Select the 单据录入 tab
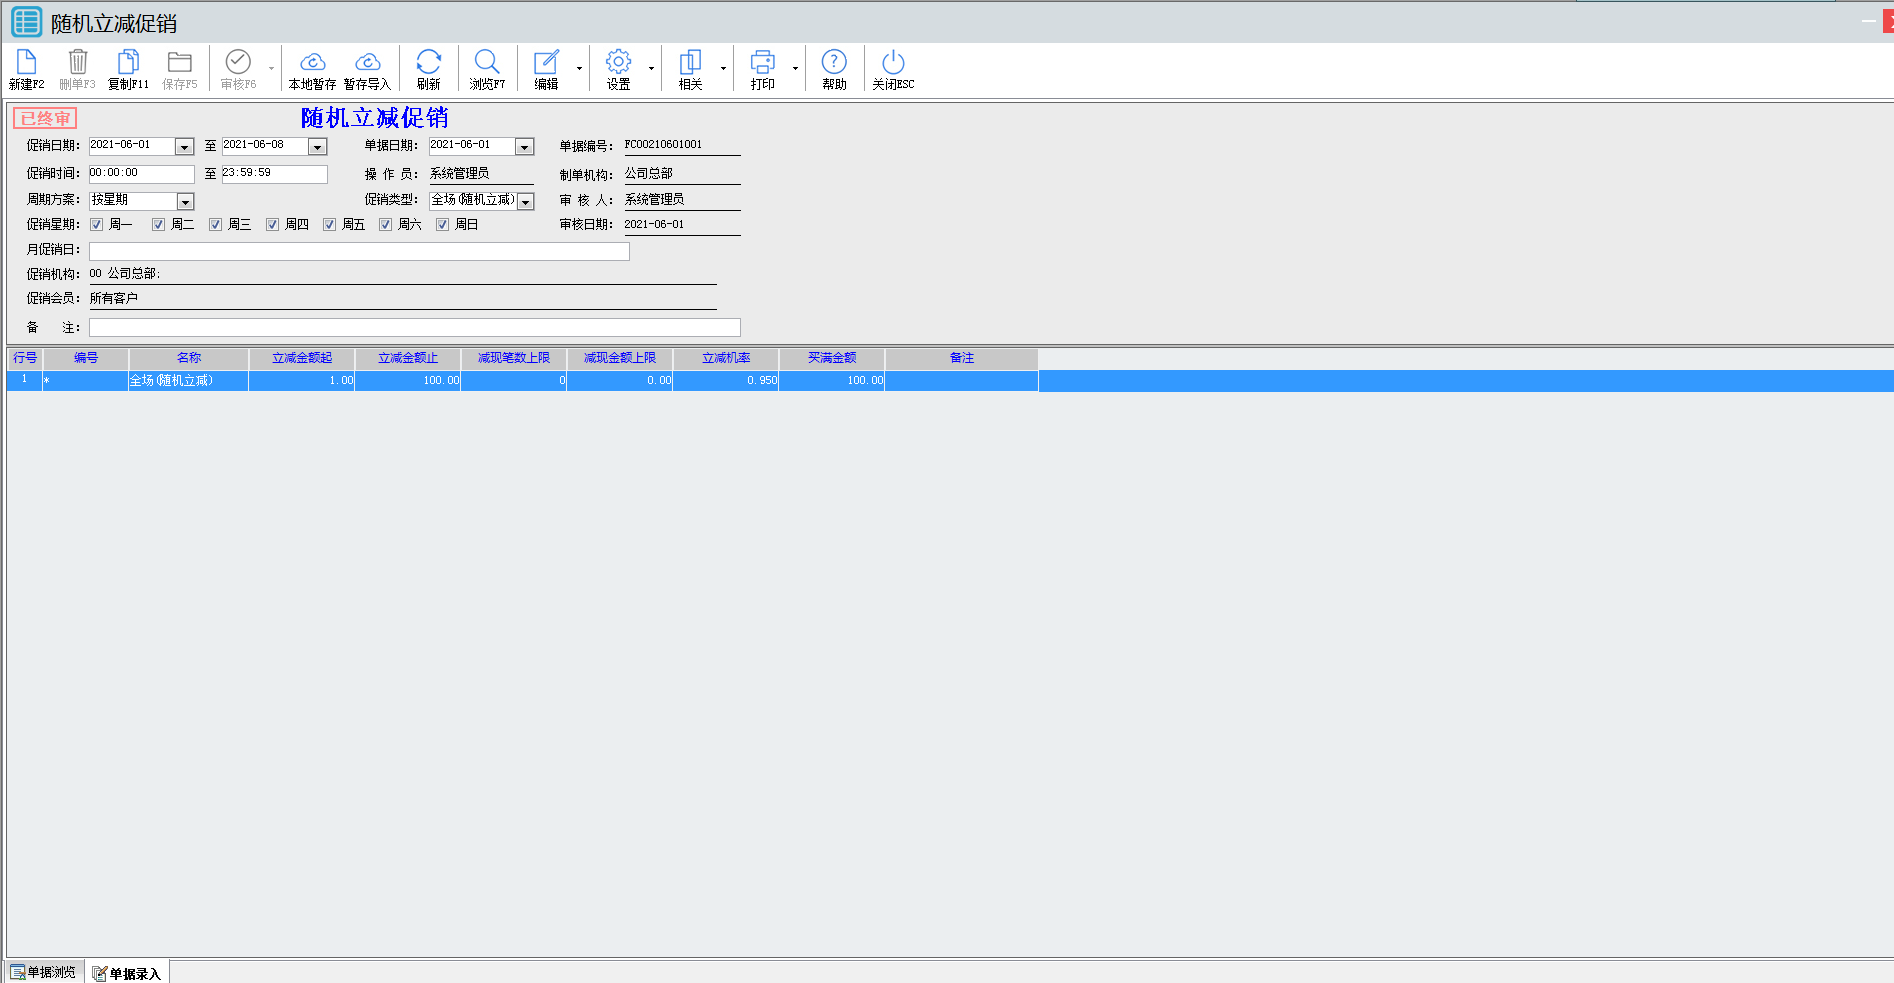 coord(127,973)
